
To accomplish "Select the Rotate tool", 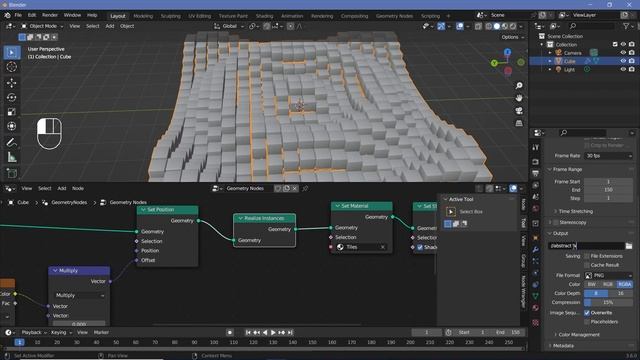I will coord(11,97).
